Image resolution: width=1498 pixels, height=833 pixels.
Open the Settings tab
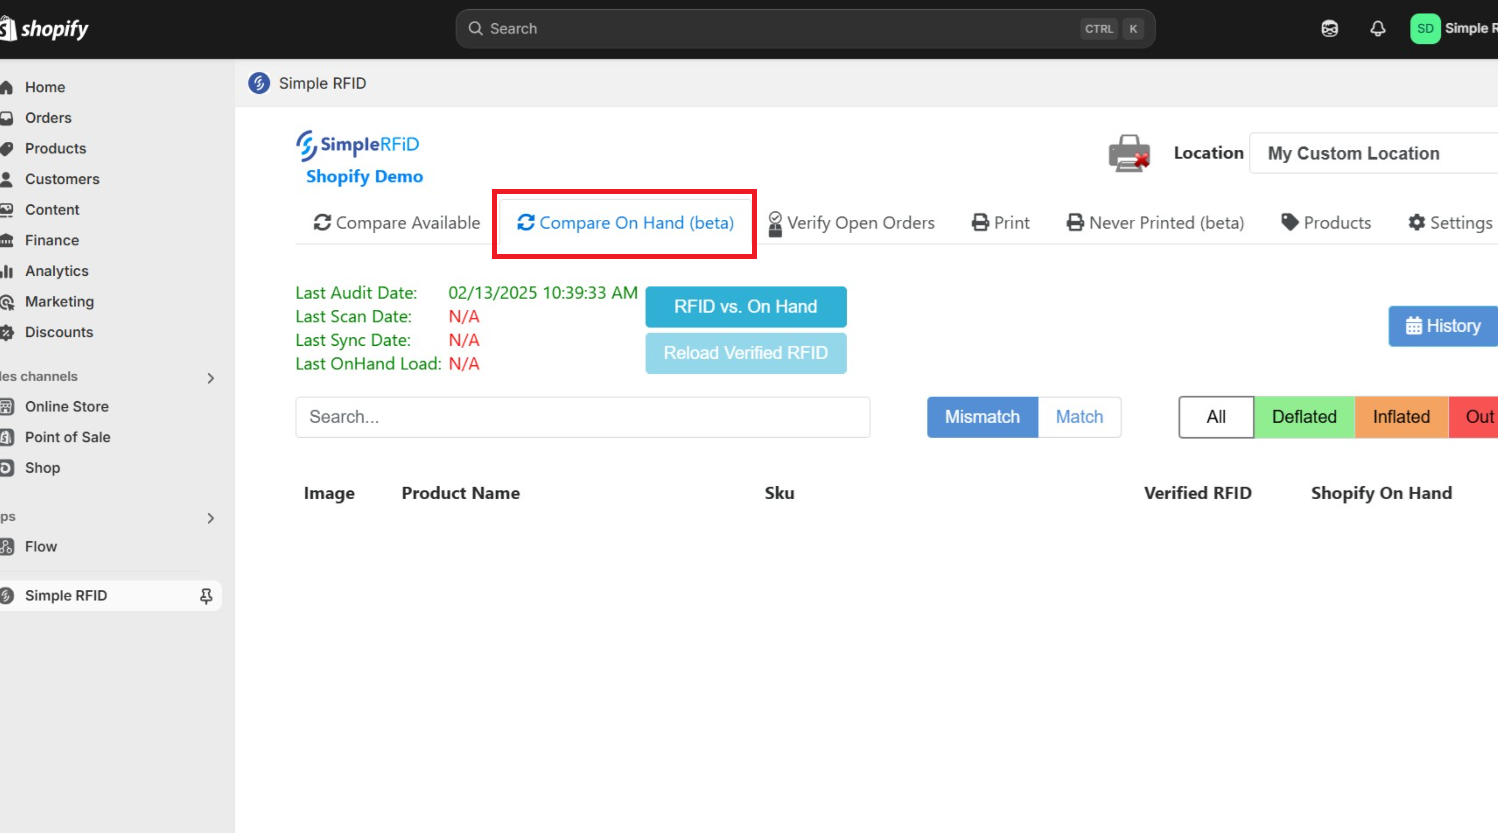1450,223
